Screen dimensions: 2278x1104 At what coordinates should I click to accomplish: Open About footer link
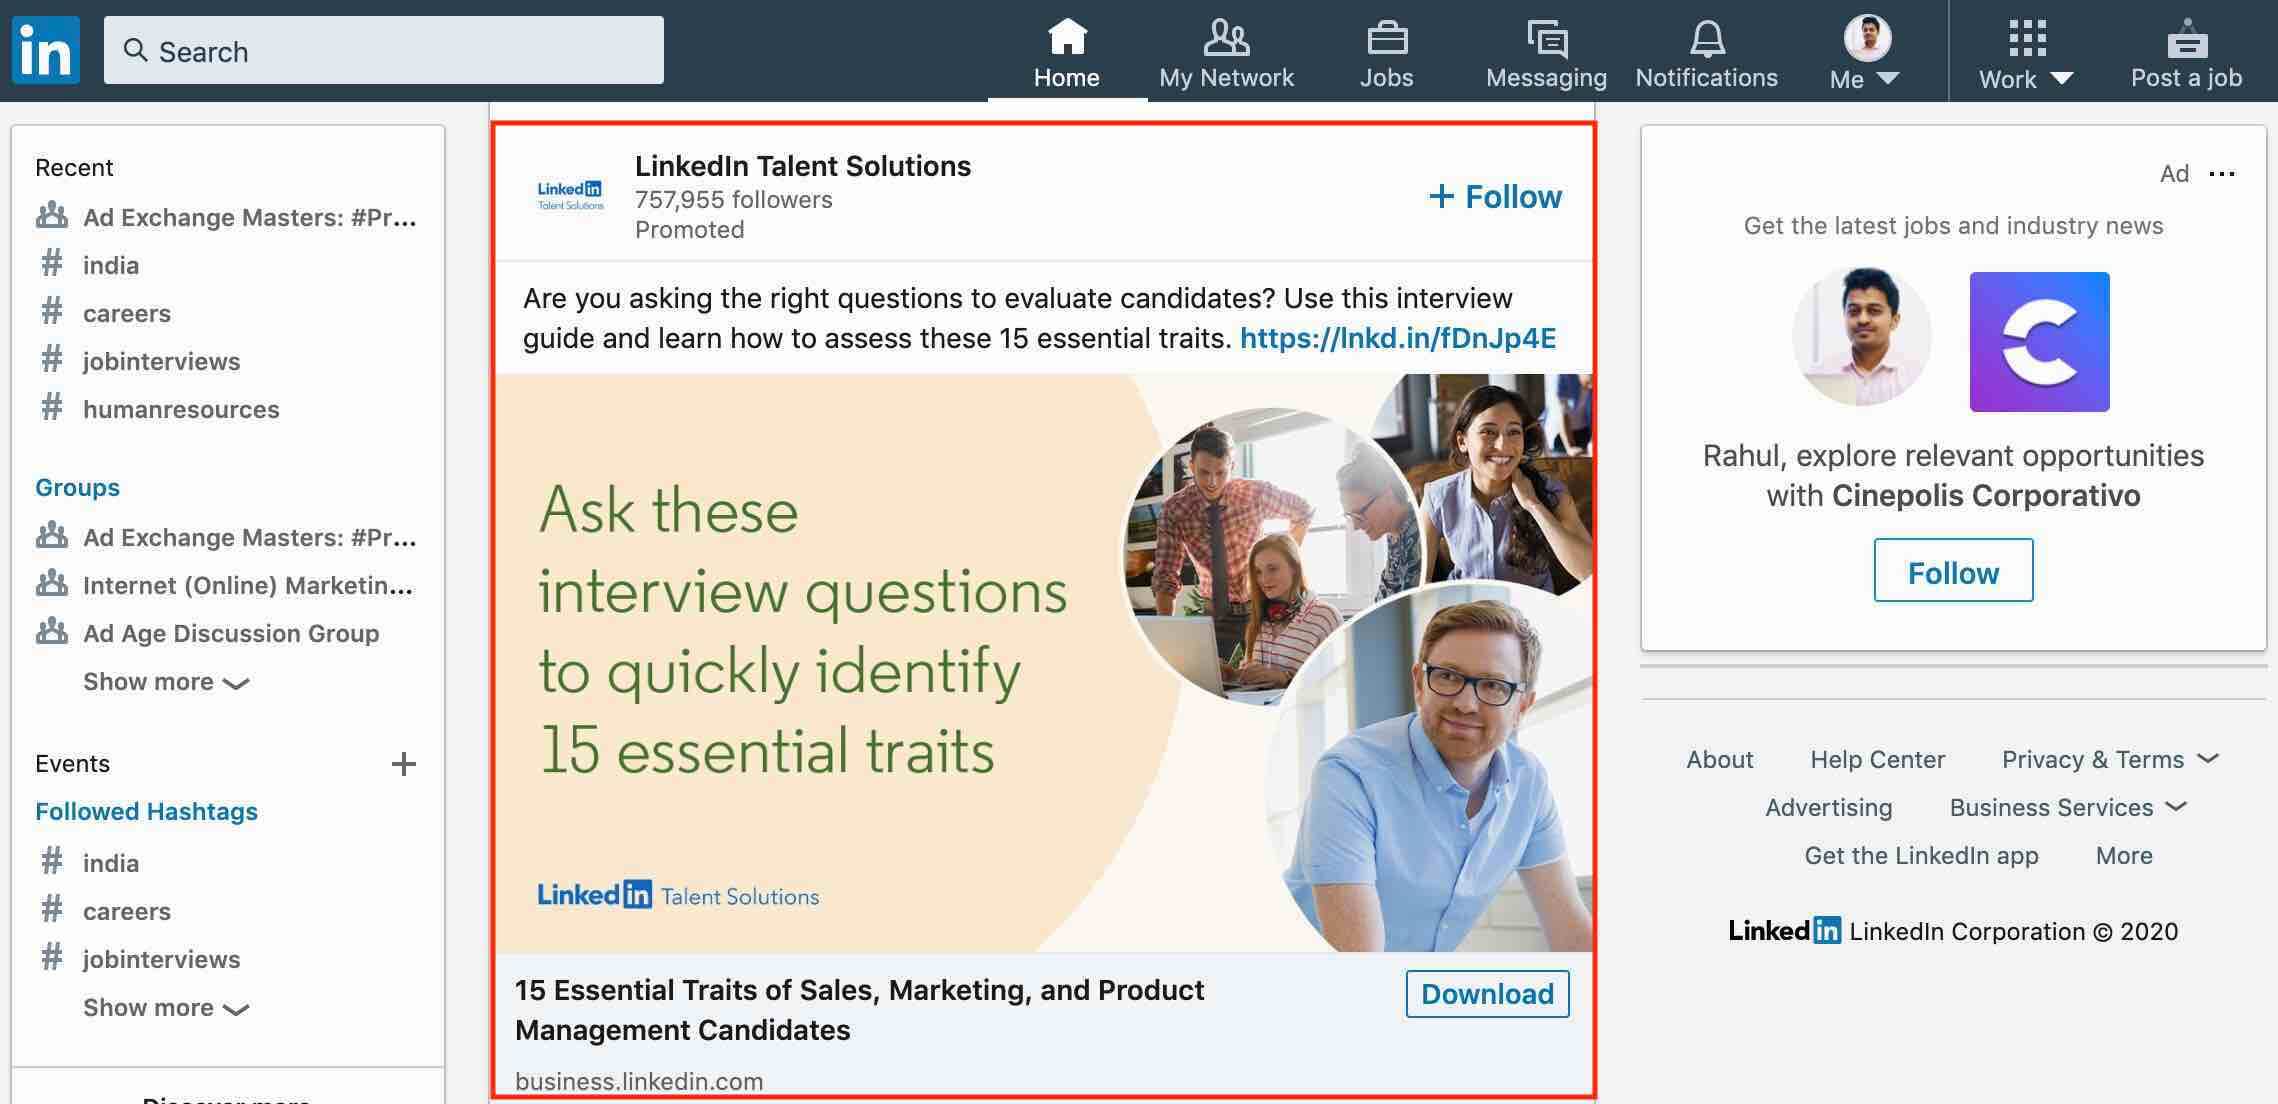click(x=1719, y=759)
